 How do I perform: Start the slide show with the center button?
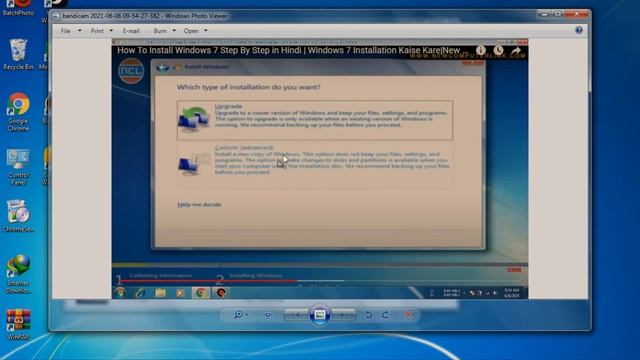pyautogui.click(x=320, y=315)
